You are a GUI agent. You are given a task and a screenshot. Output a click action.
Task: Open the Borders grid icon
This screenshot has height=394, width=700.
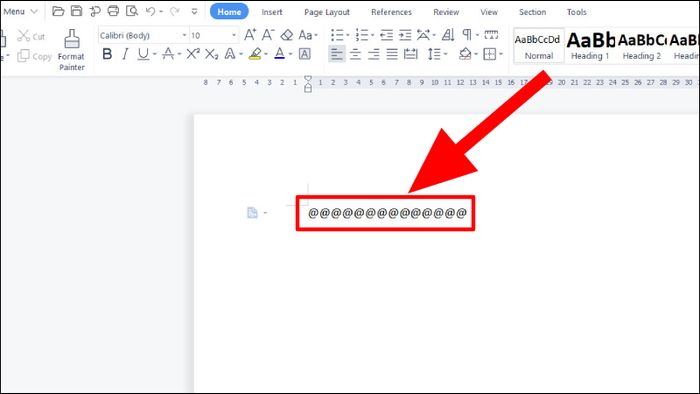coord(490,54)
